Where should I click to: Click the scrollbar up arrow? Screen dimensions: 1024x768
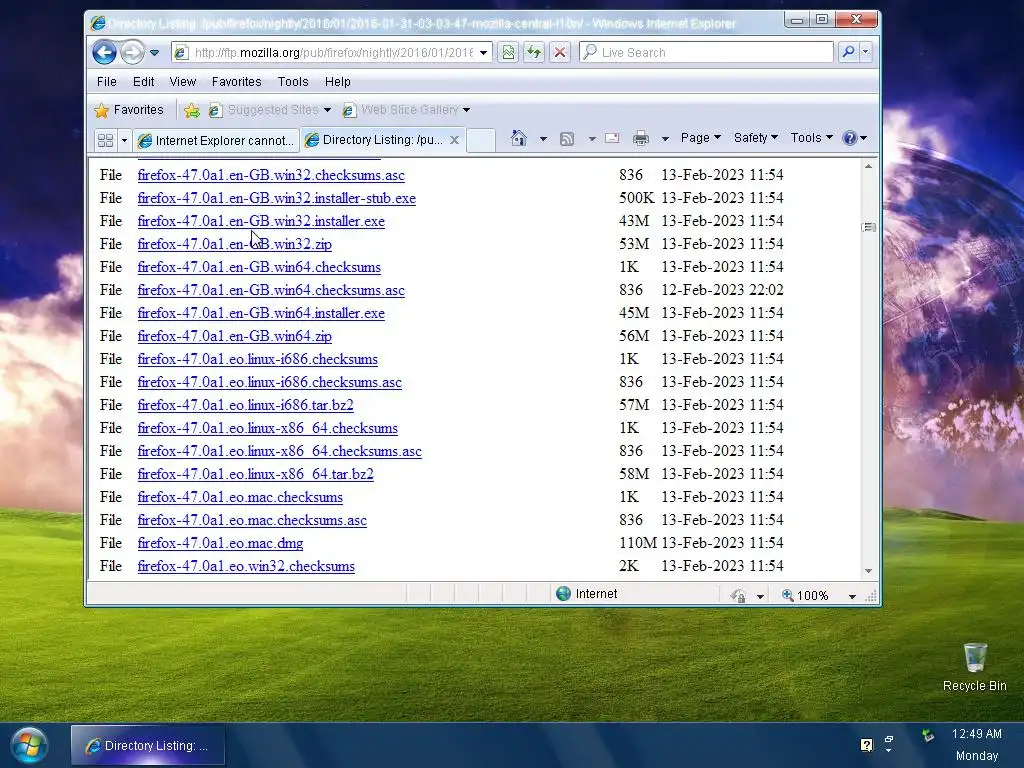(869, 167)
